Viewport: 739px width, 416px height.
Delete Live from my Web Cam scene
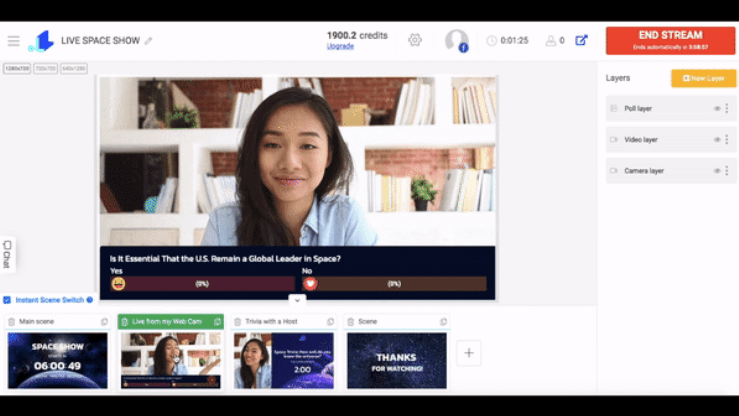pyautogui.click(x=124, y=322)
